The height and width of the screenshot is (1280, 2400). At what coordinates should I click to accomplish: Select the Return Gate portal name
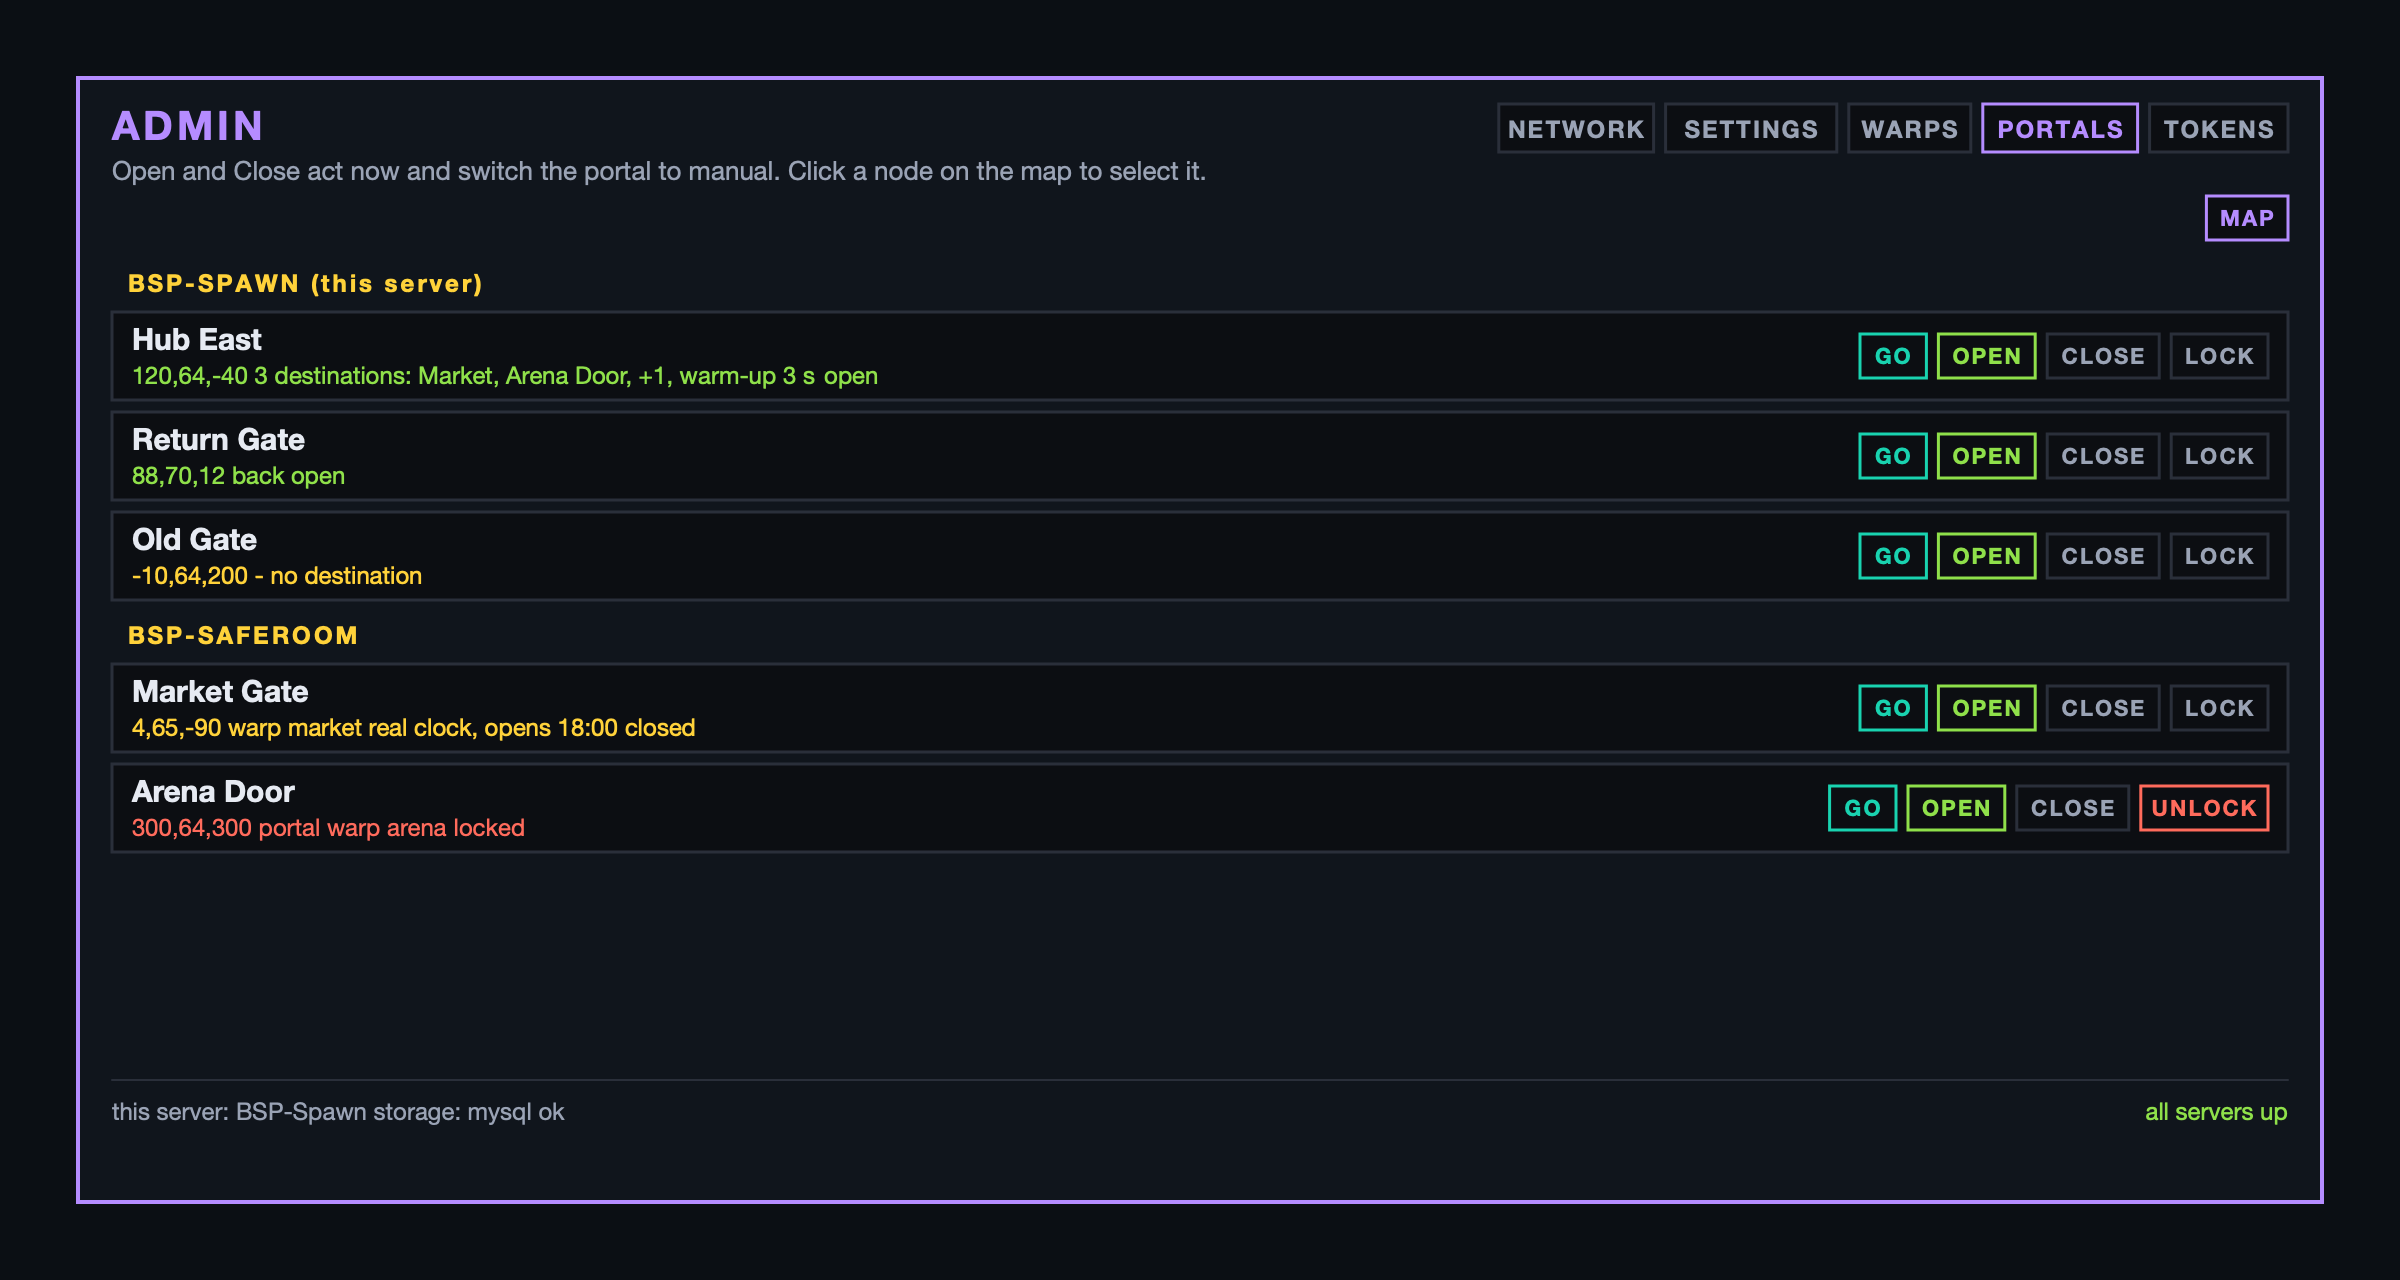click(218, 440)
